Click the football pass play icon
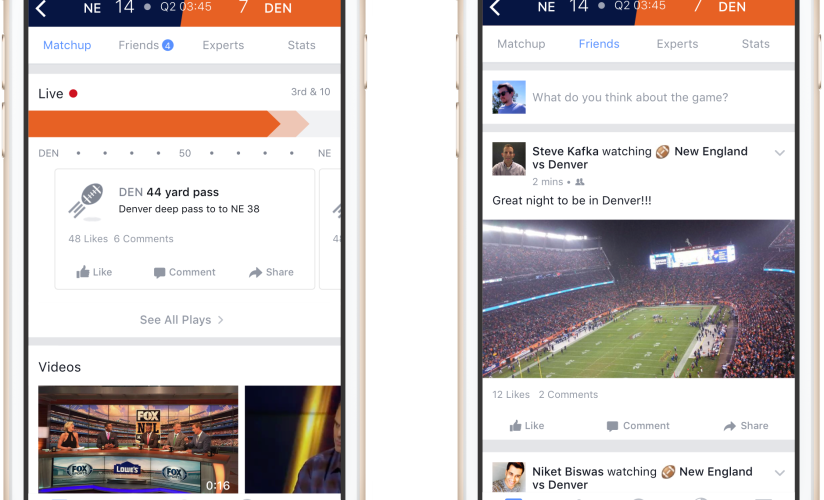The image size is (824, 500). 86,201
